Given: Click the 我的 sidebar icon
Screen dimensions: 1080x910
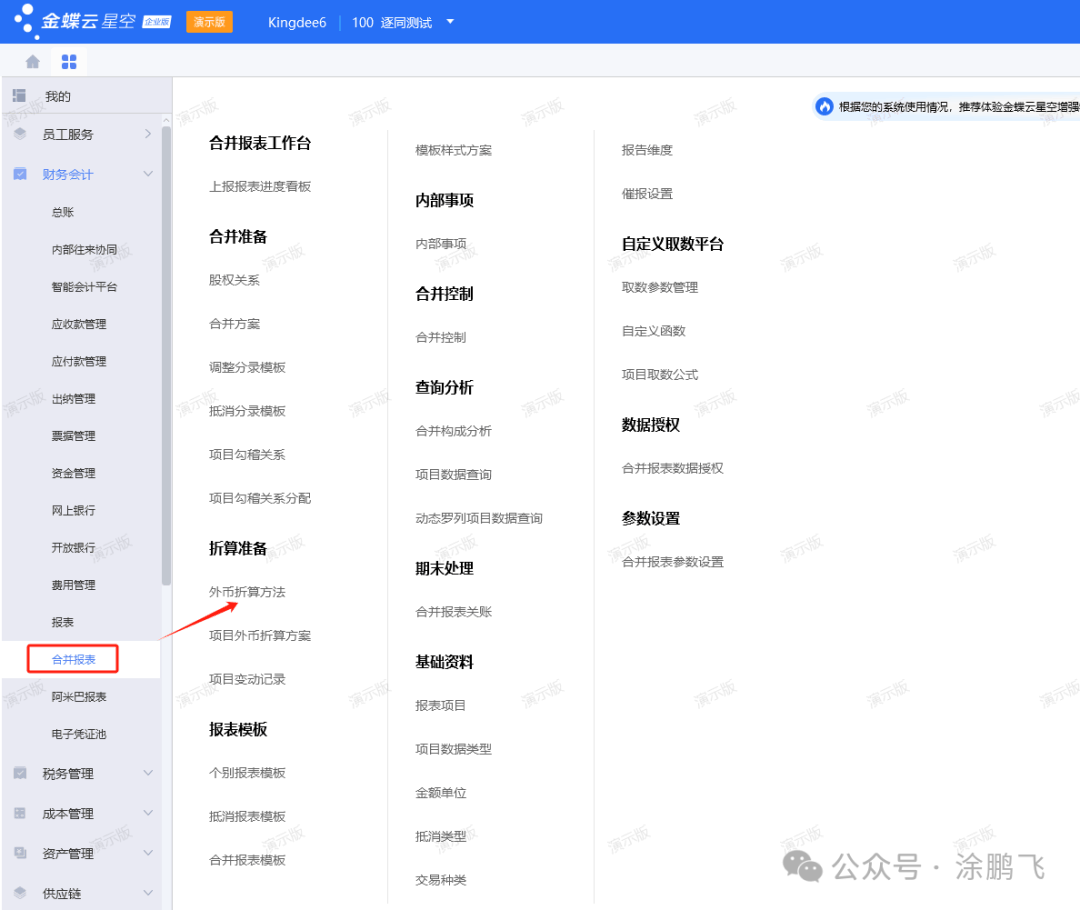Looking at the screenshot, I should pyautogui.click(x=19, y=96).
